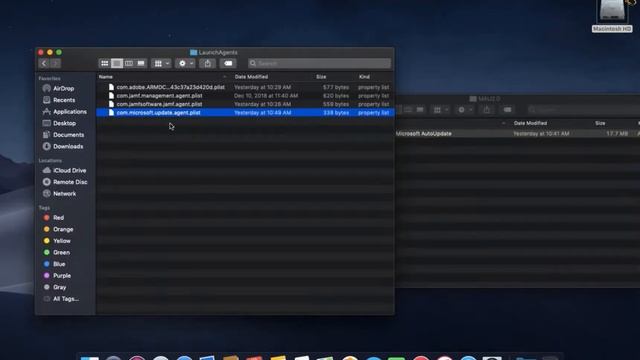Sort by Size column in LaunchAgents window
Viewport: 640px width, 360px height.
pyautogui.click(x=321, y=77)
